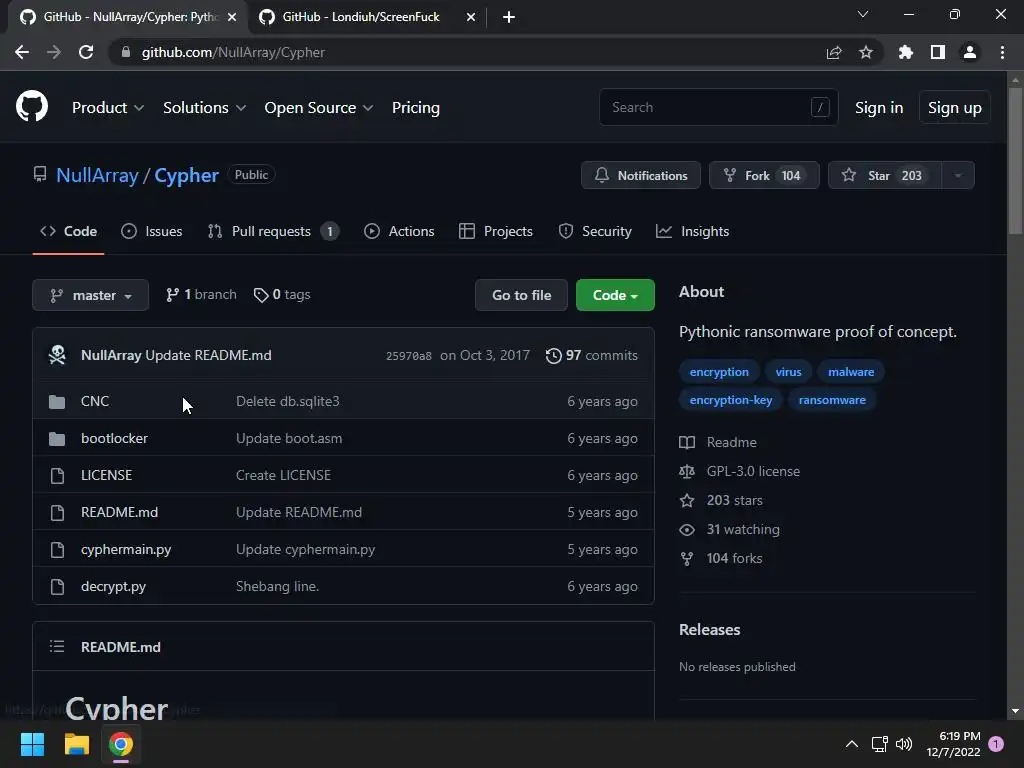Click the Notifications button

[641, 175]
